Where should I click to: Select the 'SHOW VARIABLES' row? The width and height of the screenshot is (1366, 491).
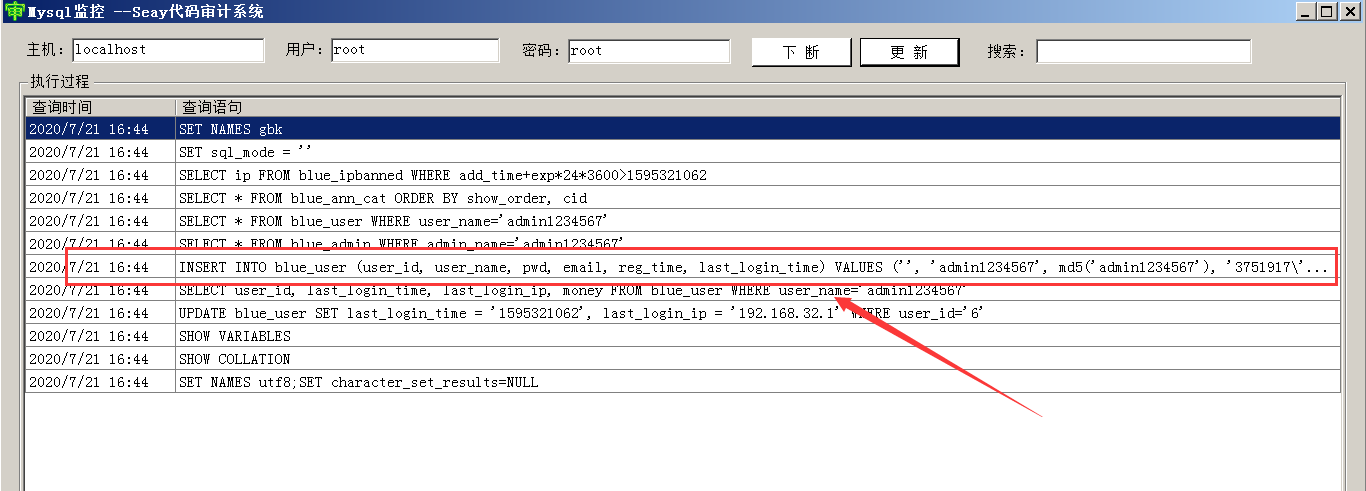point(683,336)
